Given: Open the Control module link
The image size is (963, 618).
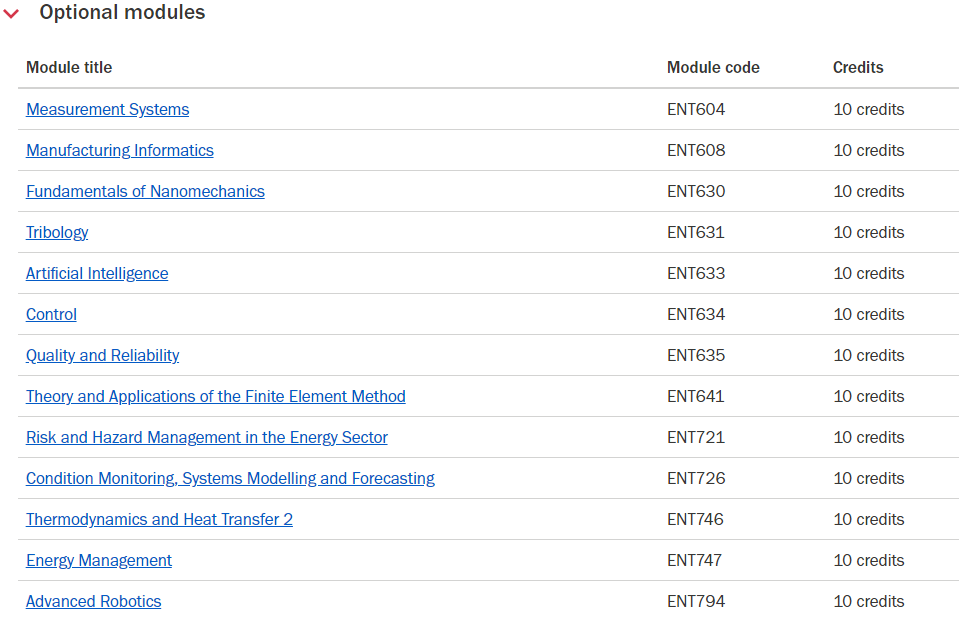Looking at the screenshot, I should (51, 315).
